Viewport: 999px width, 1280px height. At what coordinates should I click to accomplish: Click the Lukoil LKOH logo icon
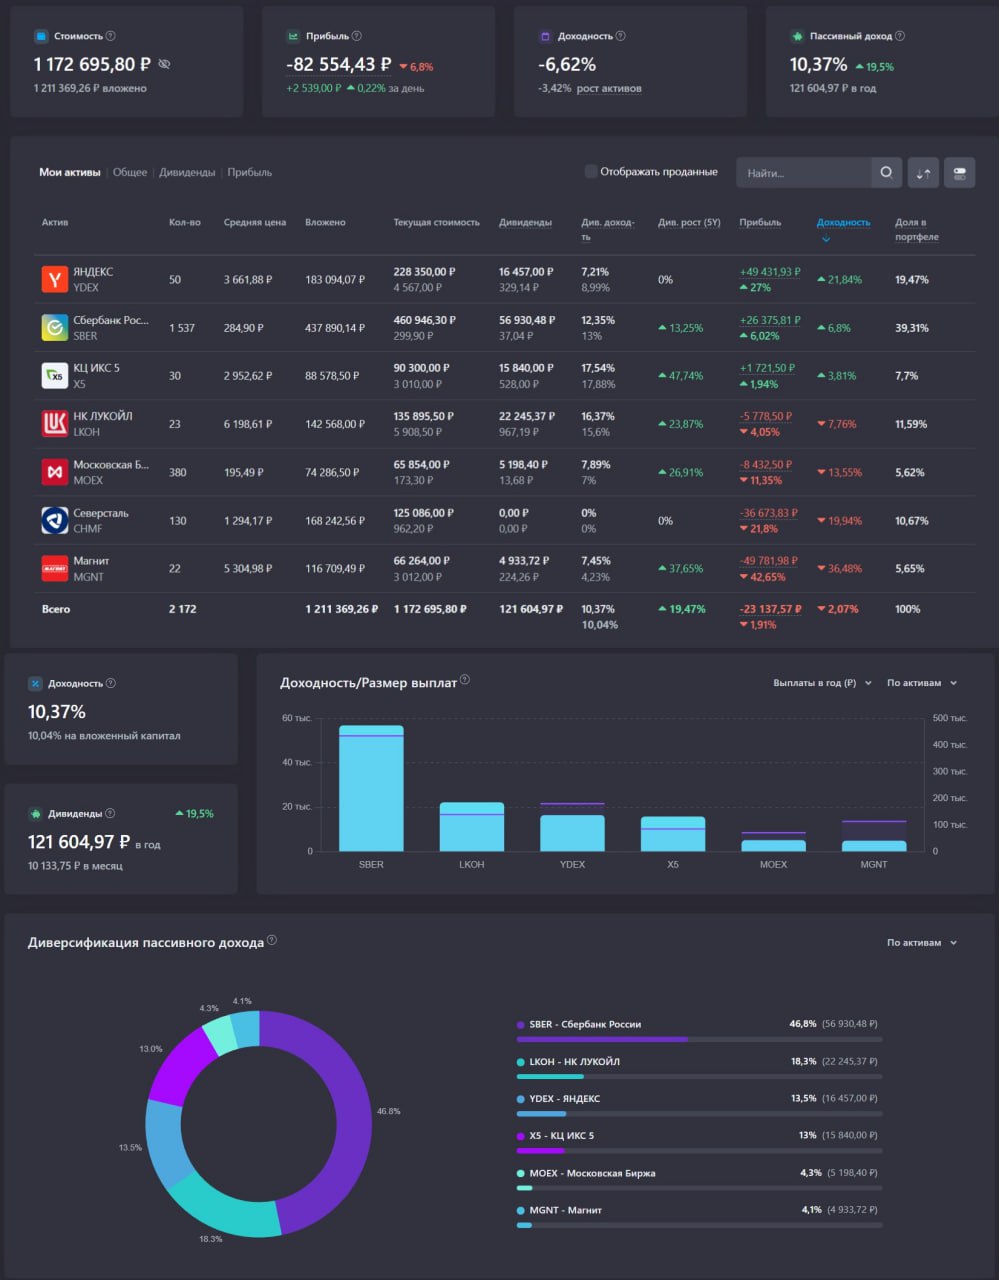54,424
